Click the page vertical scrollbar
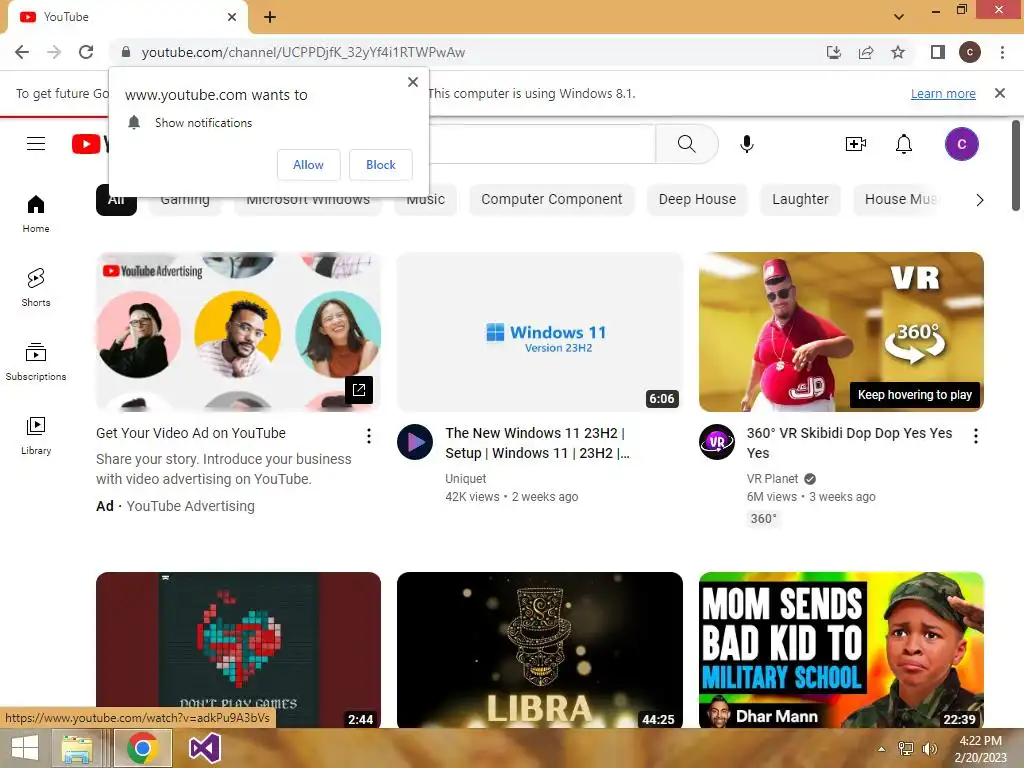 pyautogui.click(x=1016, y=166)
